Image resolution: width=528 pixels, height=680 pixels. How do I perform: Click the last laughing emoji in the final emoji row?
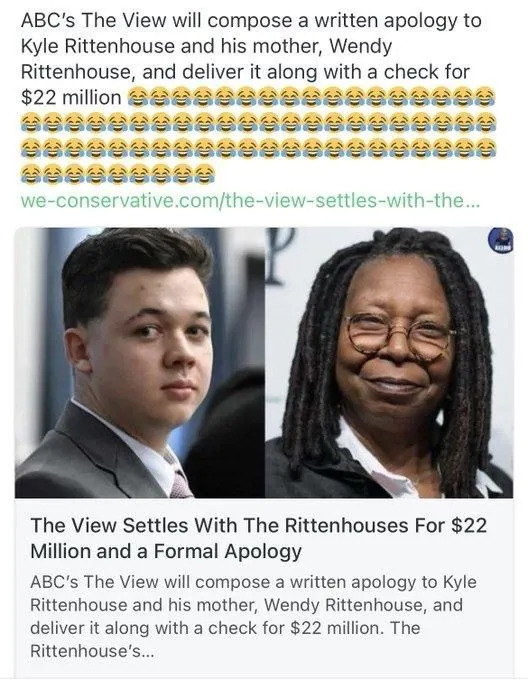tap(205, 172)
